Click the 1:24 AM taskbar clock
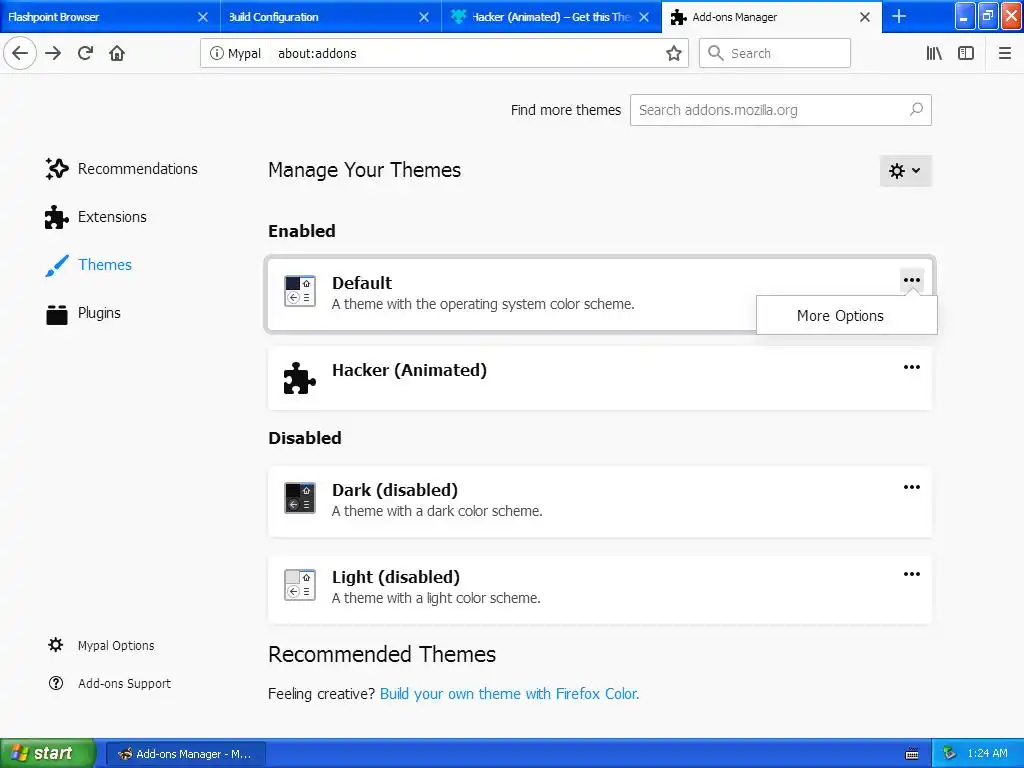The image size is (1024, 768). (987, 753)
